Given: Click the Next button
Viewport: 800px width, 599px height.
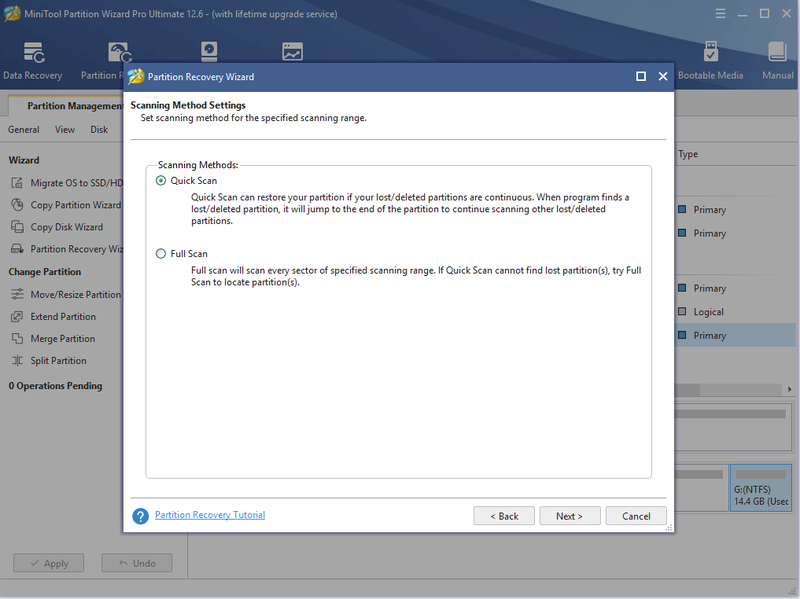Looking at the screenshot, I should (x=569, y=516).
